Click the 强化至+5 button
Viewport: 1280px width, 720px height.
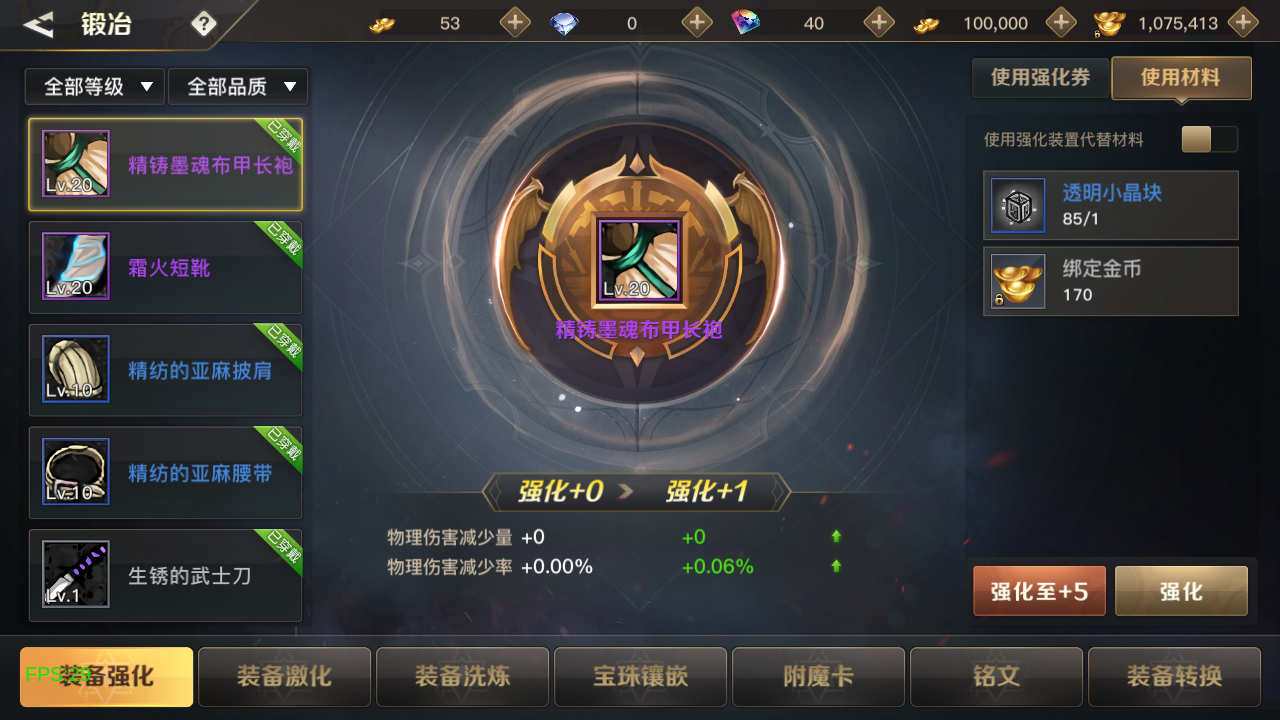1039,591
